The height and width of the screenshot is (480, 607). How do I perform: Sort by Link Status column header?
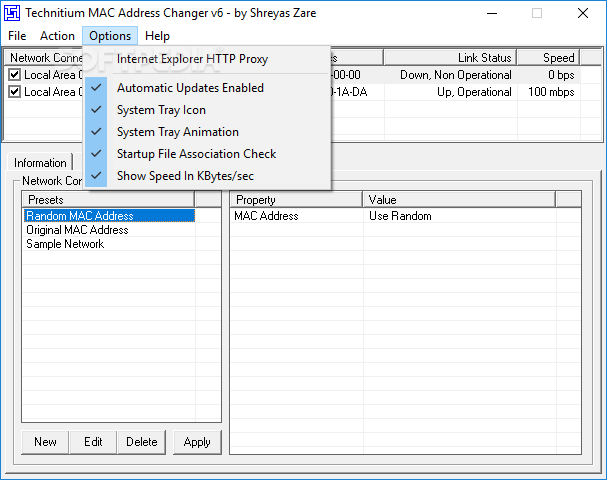click(450, 58)
